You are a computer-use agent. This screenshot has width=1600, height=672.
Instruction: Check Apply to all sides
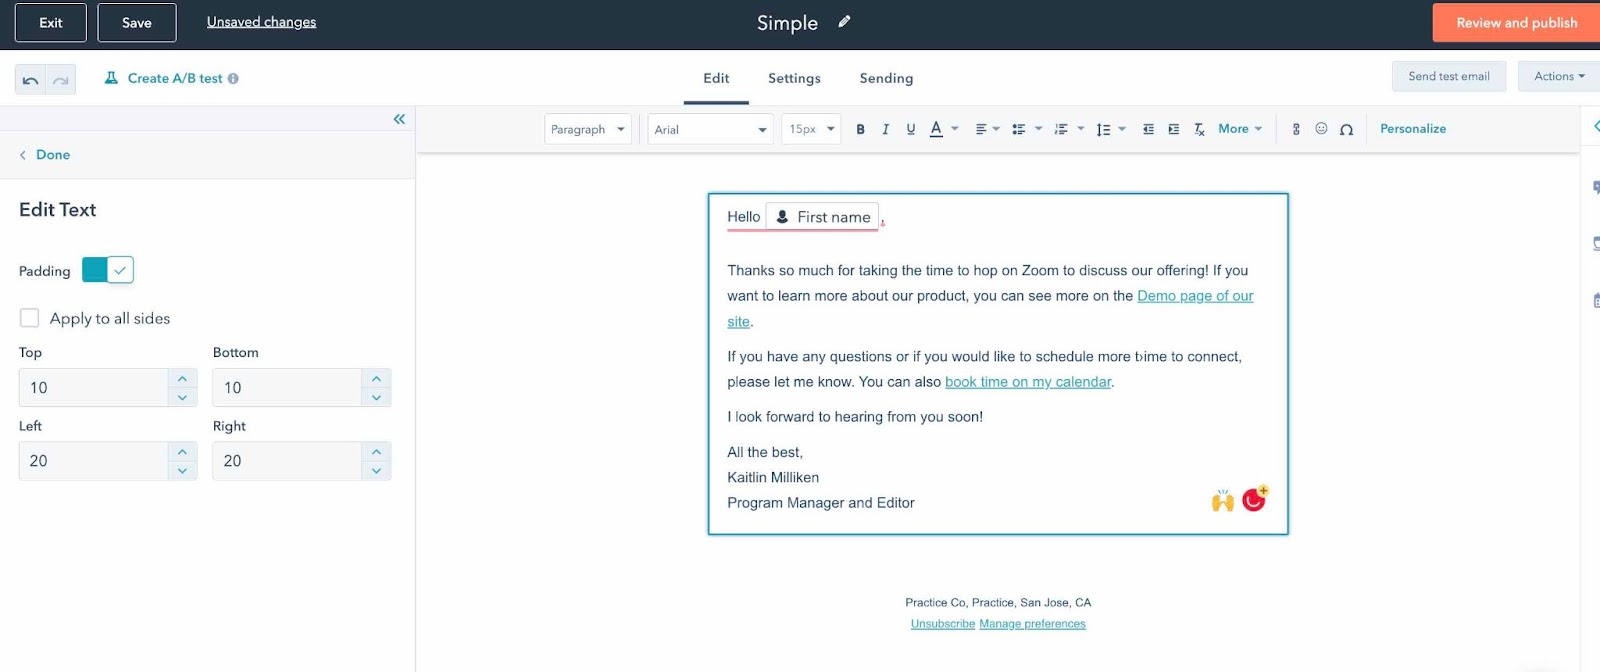(30, 318)
